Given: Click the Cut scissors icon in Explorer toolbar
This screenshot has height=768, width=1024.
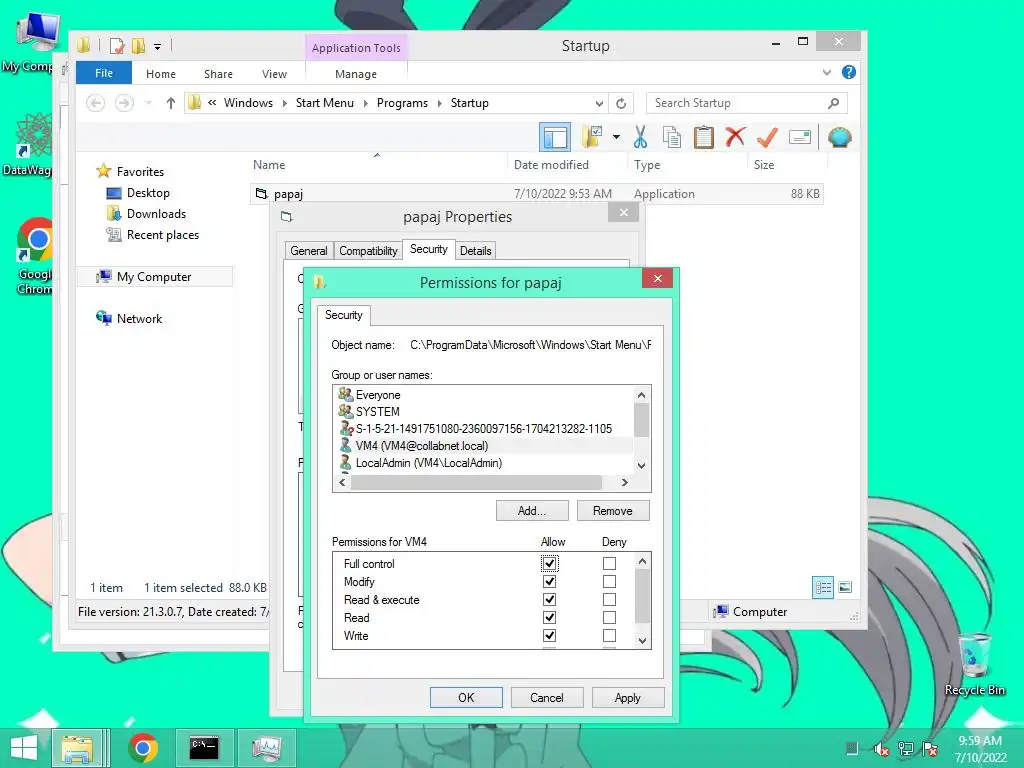Looking at the screenshot, I should click(x=640, y=137).
